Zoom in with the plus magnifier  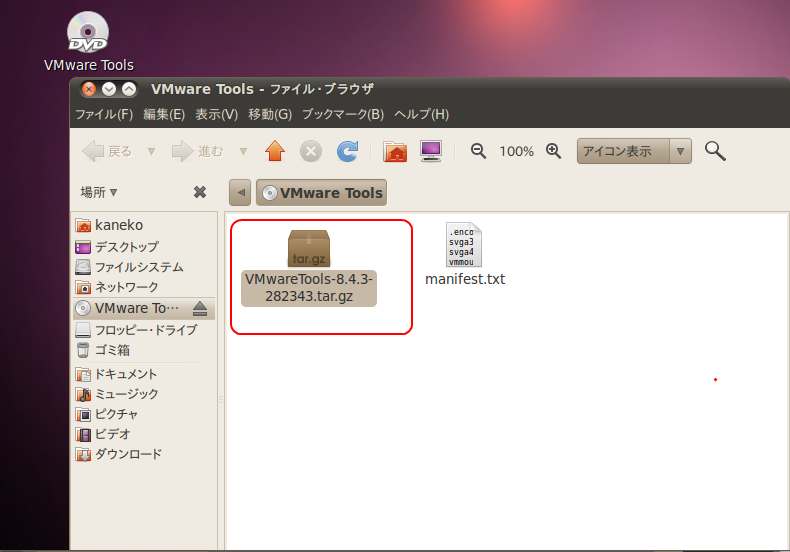(554, 151)
